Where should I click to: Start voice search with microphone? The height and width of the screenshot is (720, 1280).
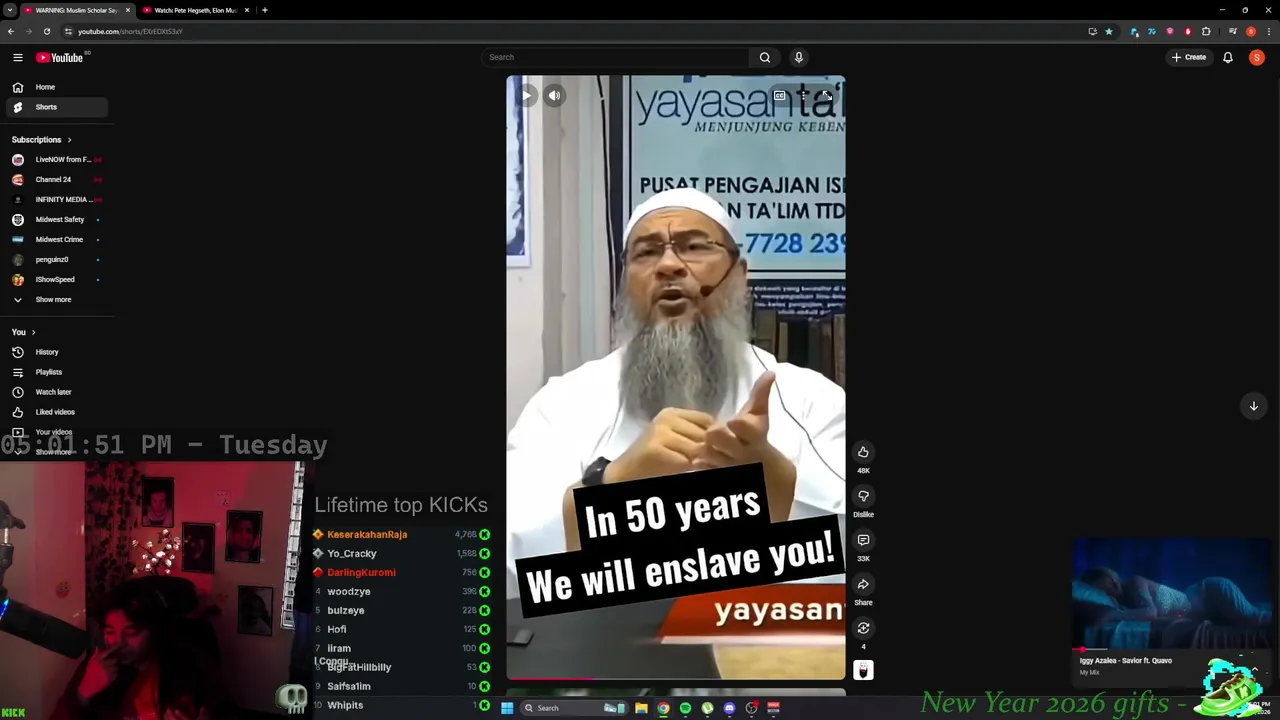click(x=798, y=57)
